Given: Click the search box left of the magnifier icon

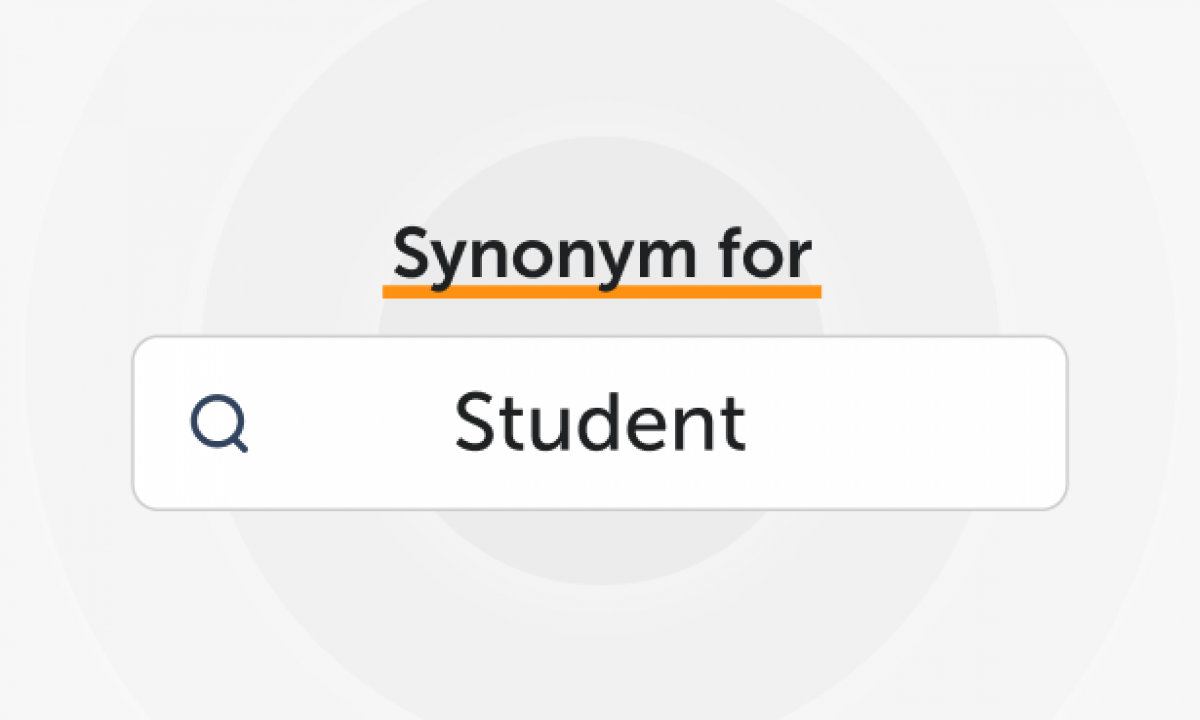Looking at the screenshot, I should [160, 423].
